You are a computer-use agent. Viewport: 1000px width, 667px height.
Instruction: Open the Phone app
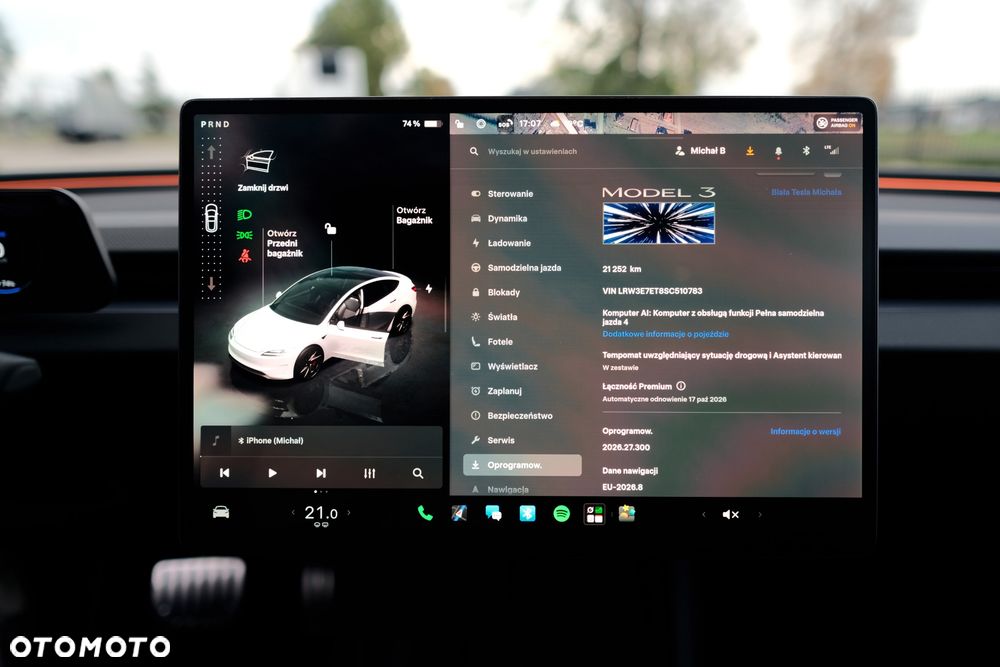click(x=425, y=513)
